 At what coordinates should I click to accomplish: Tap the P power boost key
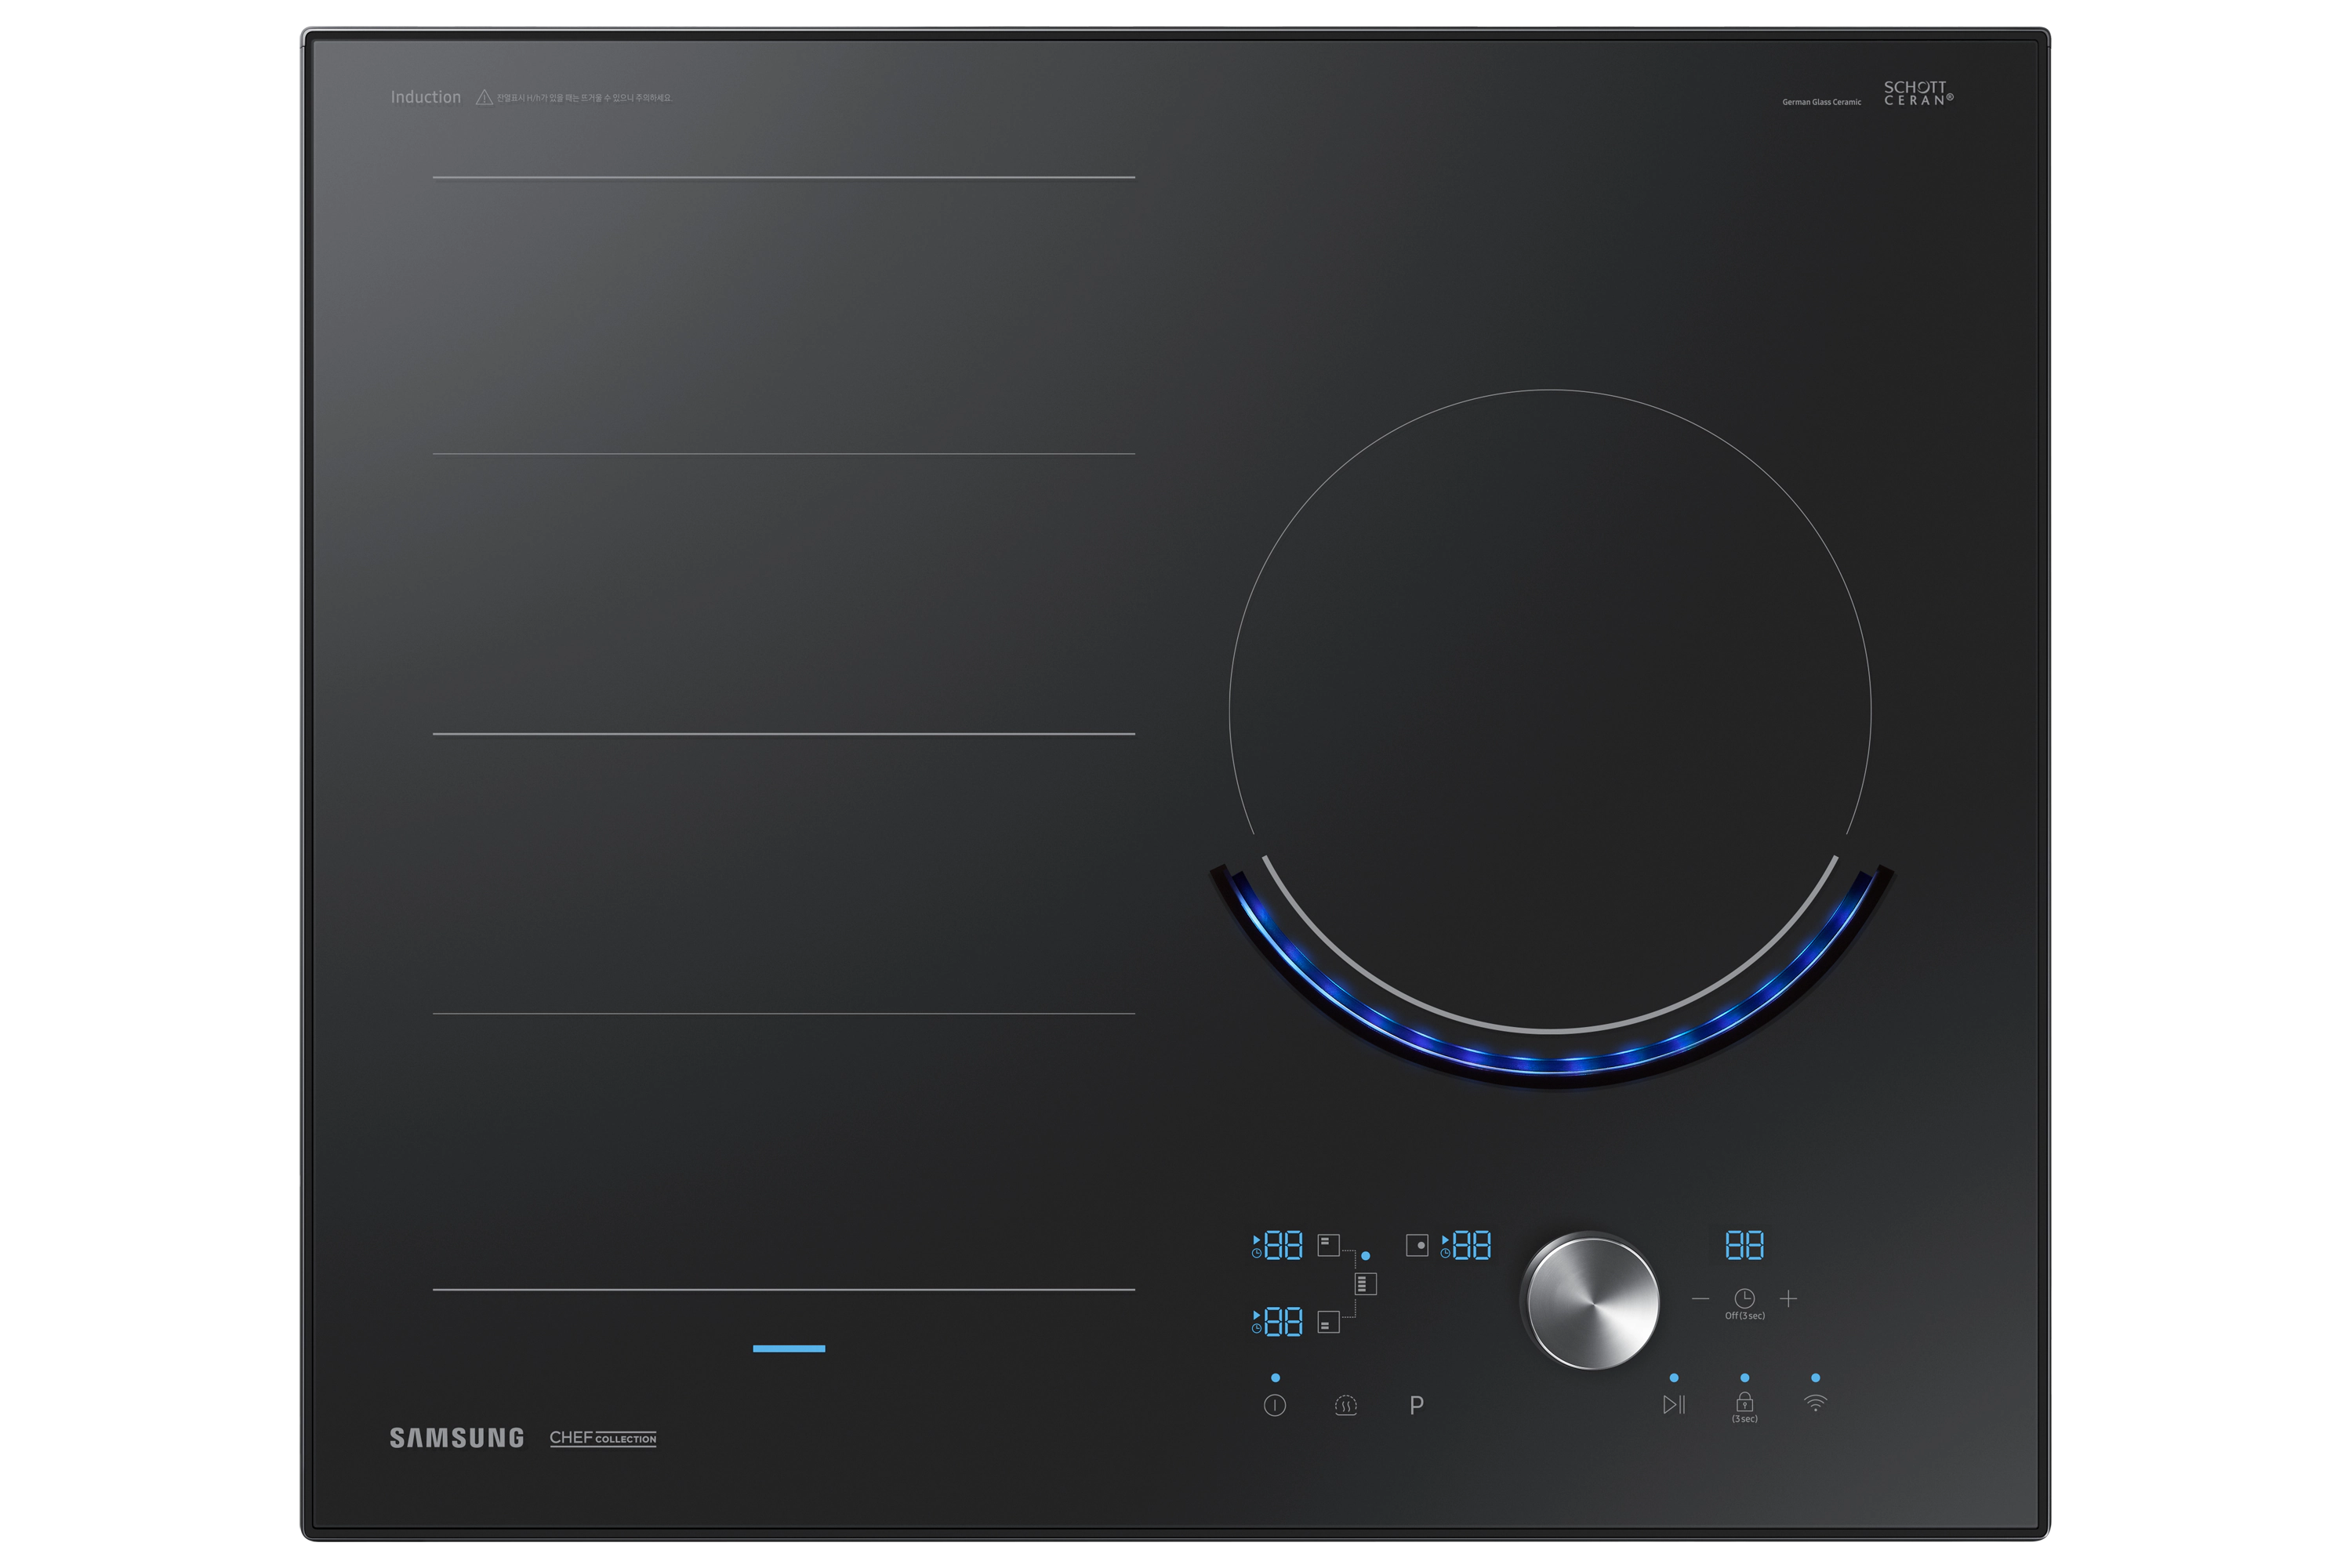pyautogui.click(x=1417, y=1405)
